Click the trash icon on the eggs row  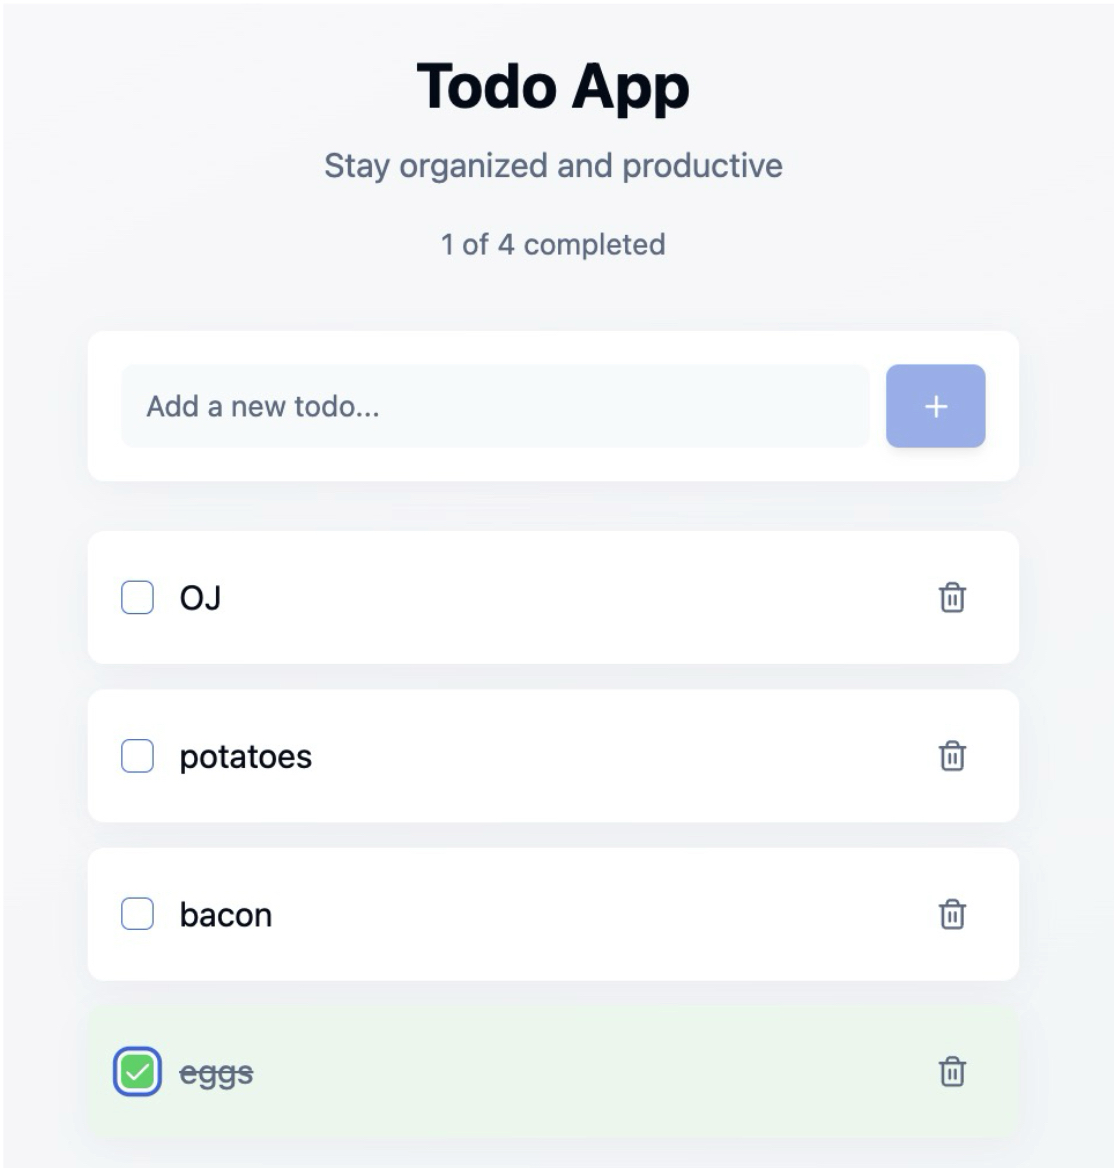pos(951,1072)
